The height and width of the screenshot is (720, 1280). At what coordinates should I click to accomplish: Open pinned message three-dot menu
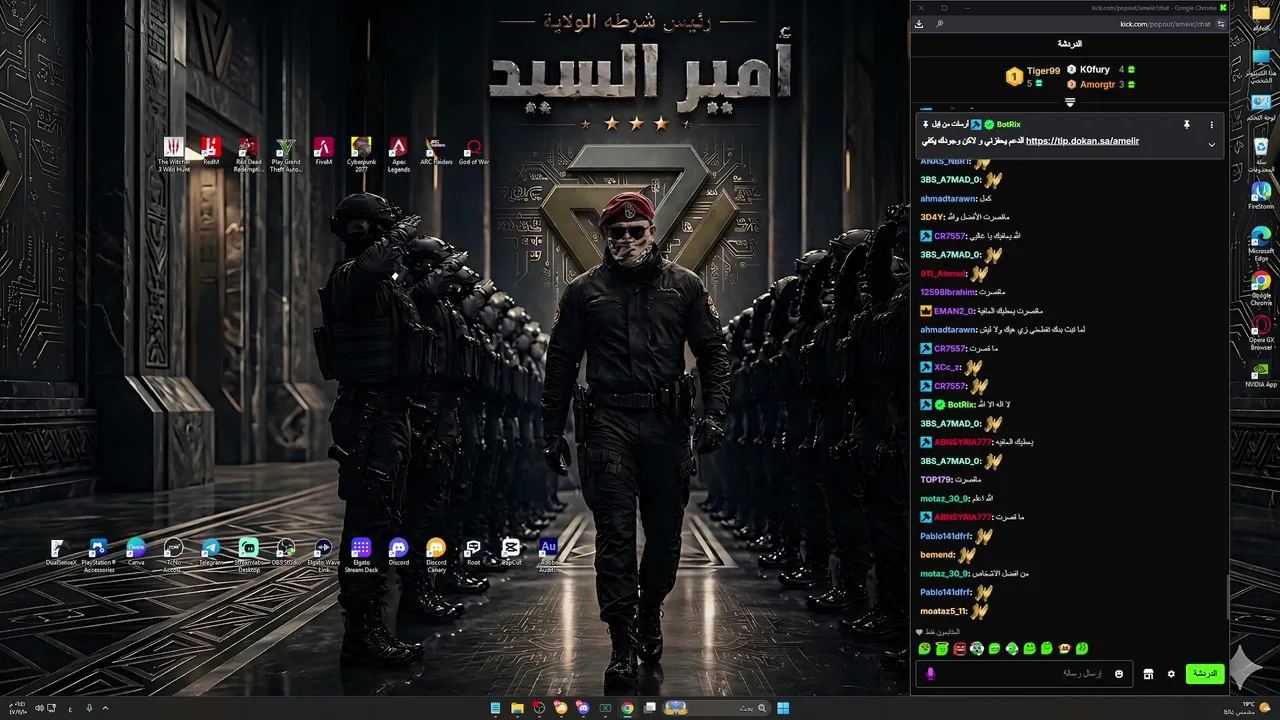(1211, 125)
